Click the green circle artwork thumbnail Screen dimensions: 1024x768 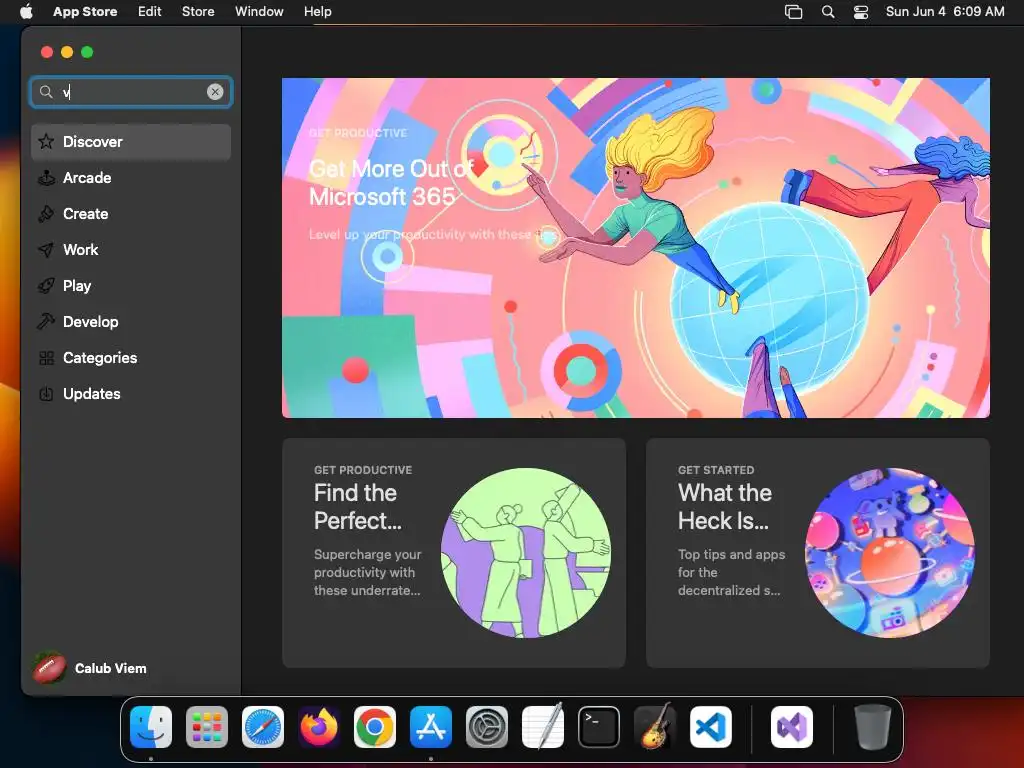(526, 552)
